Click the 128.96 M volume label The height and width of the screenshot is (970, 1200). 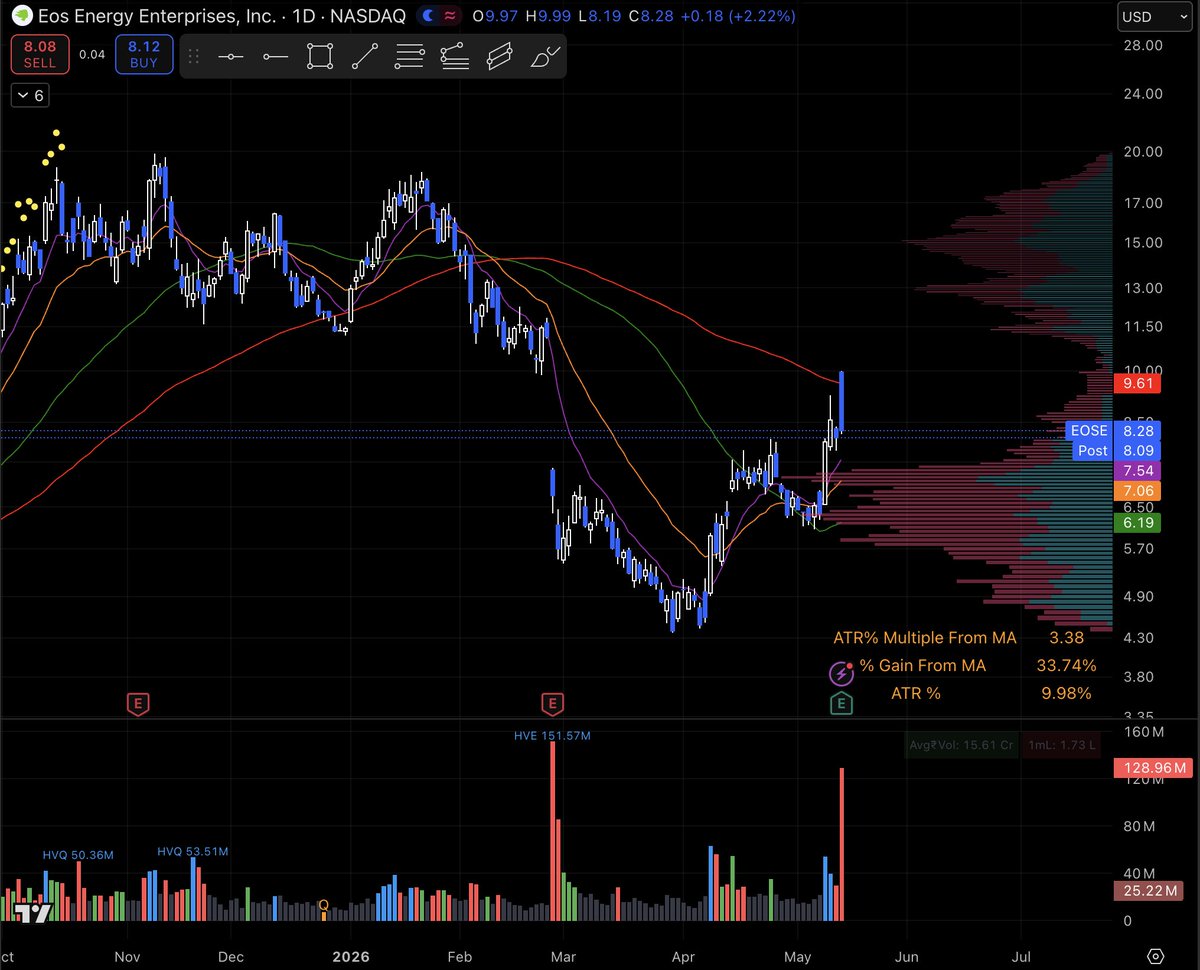(x=1153, y=768)
